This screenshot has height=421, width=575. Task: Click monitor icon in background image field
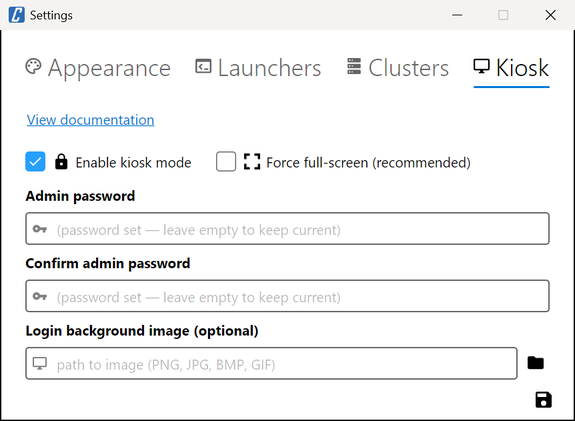(40, 363)
